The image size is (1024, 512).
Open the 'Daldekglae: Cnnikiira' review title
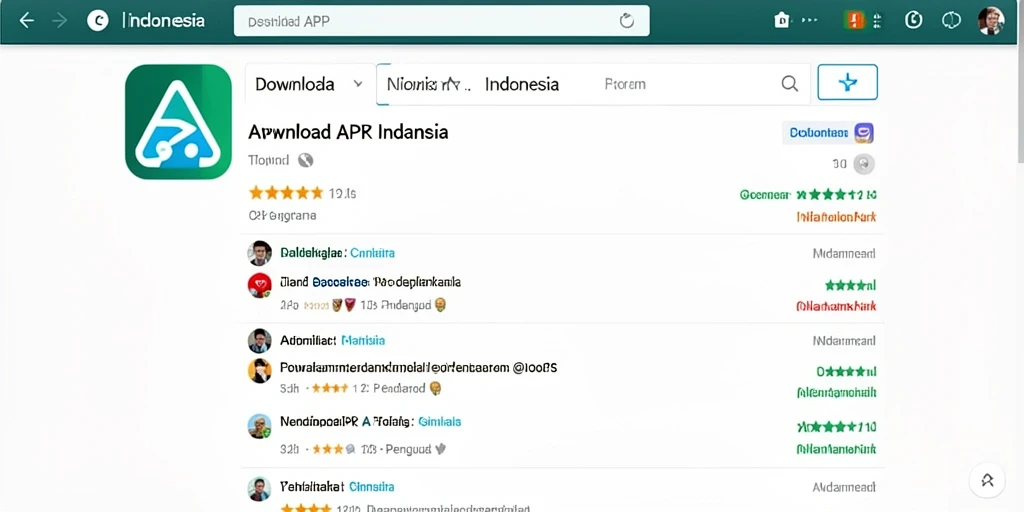(x=337, y=253)
